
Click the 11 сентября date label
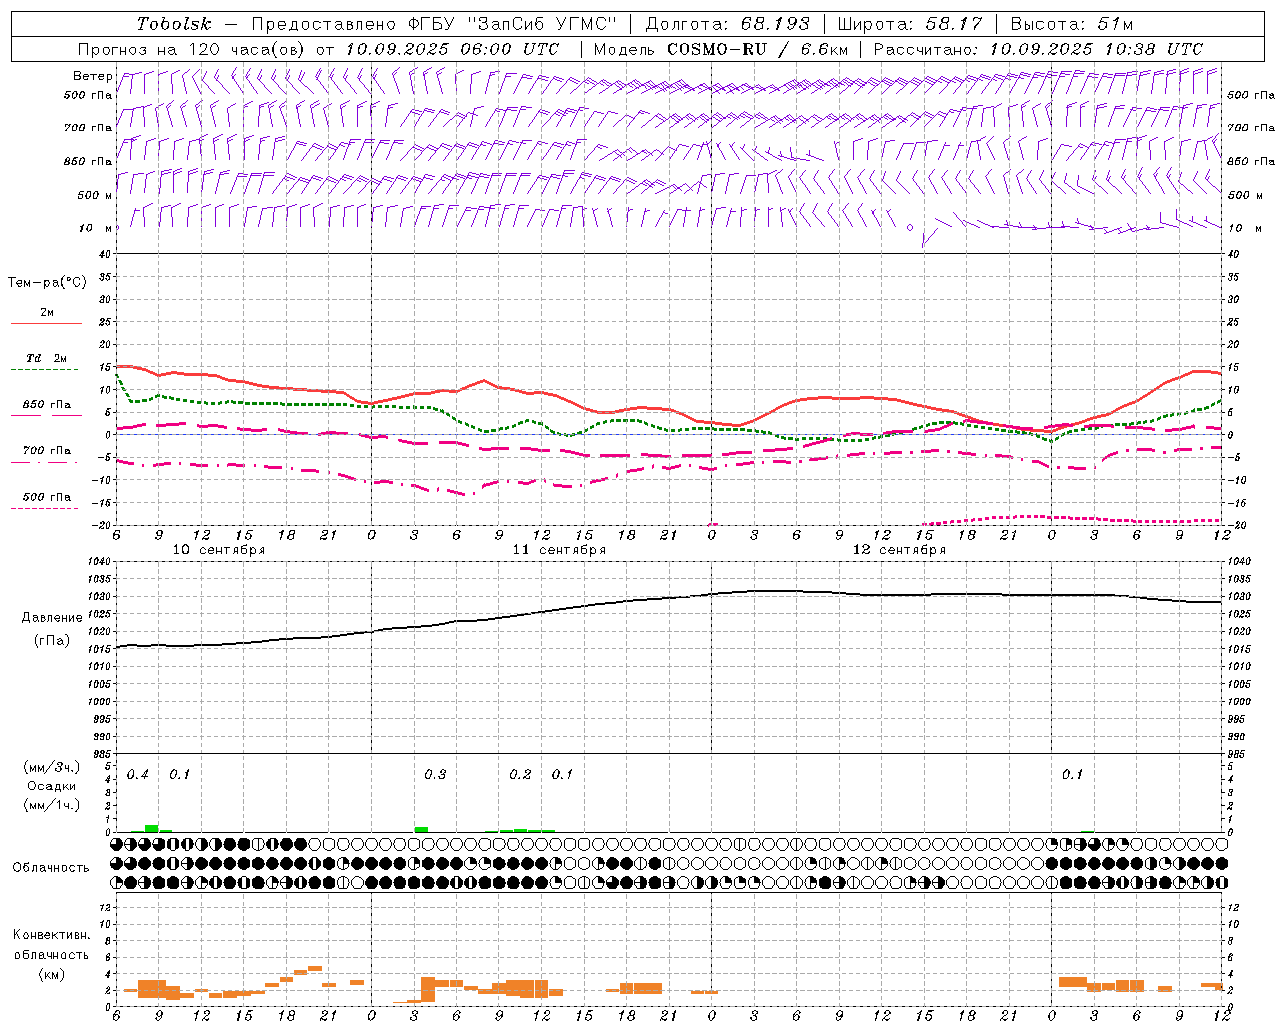coord(559,550)
